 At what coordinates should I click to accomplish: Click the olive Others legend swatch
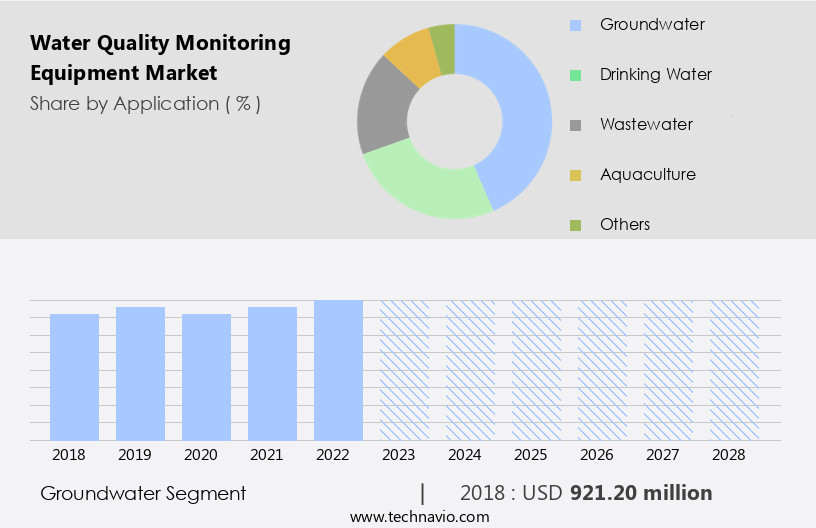pyautogui.click(x=575, y=225)
